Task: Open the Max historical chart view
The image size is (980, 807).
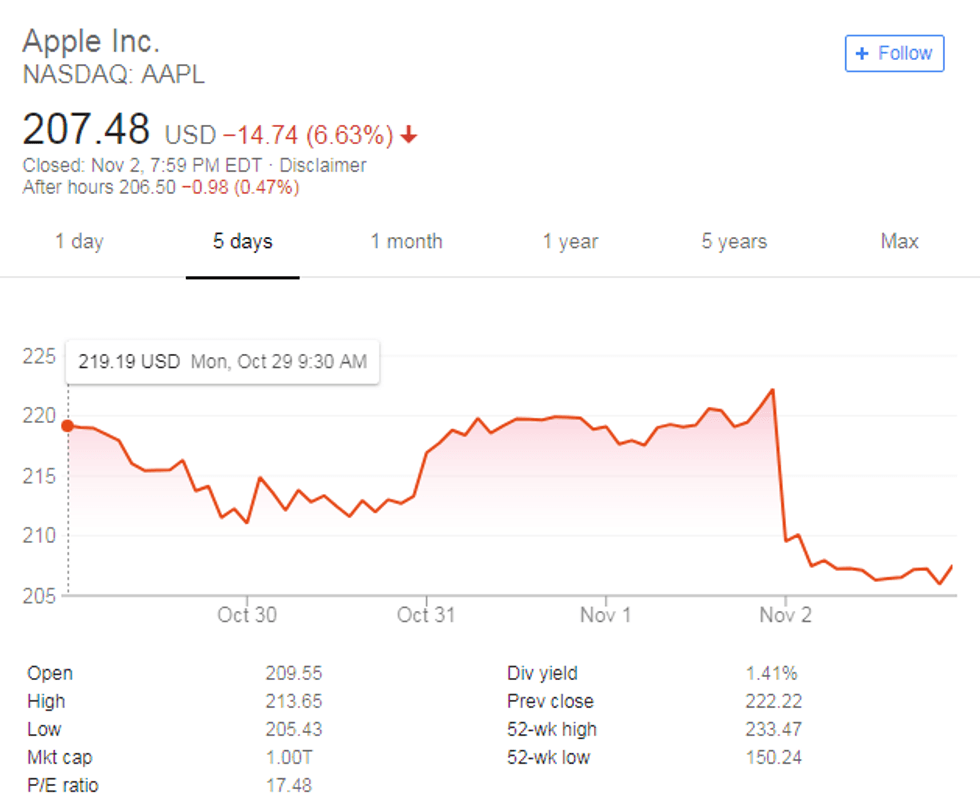Action: pos(899,241)
